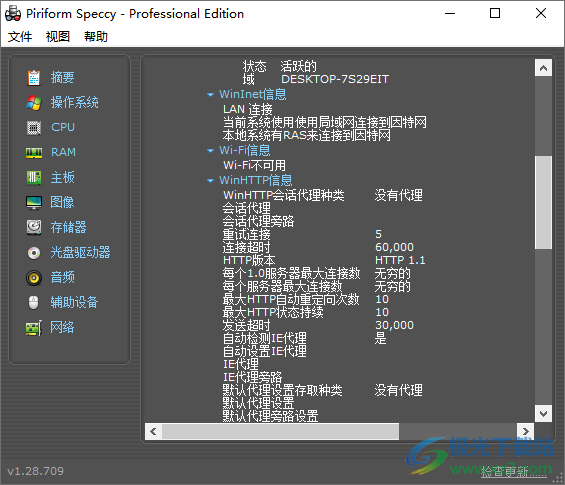
Task: Click the vertical scrollbar up arrow
Action: point(543,68)
